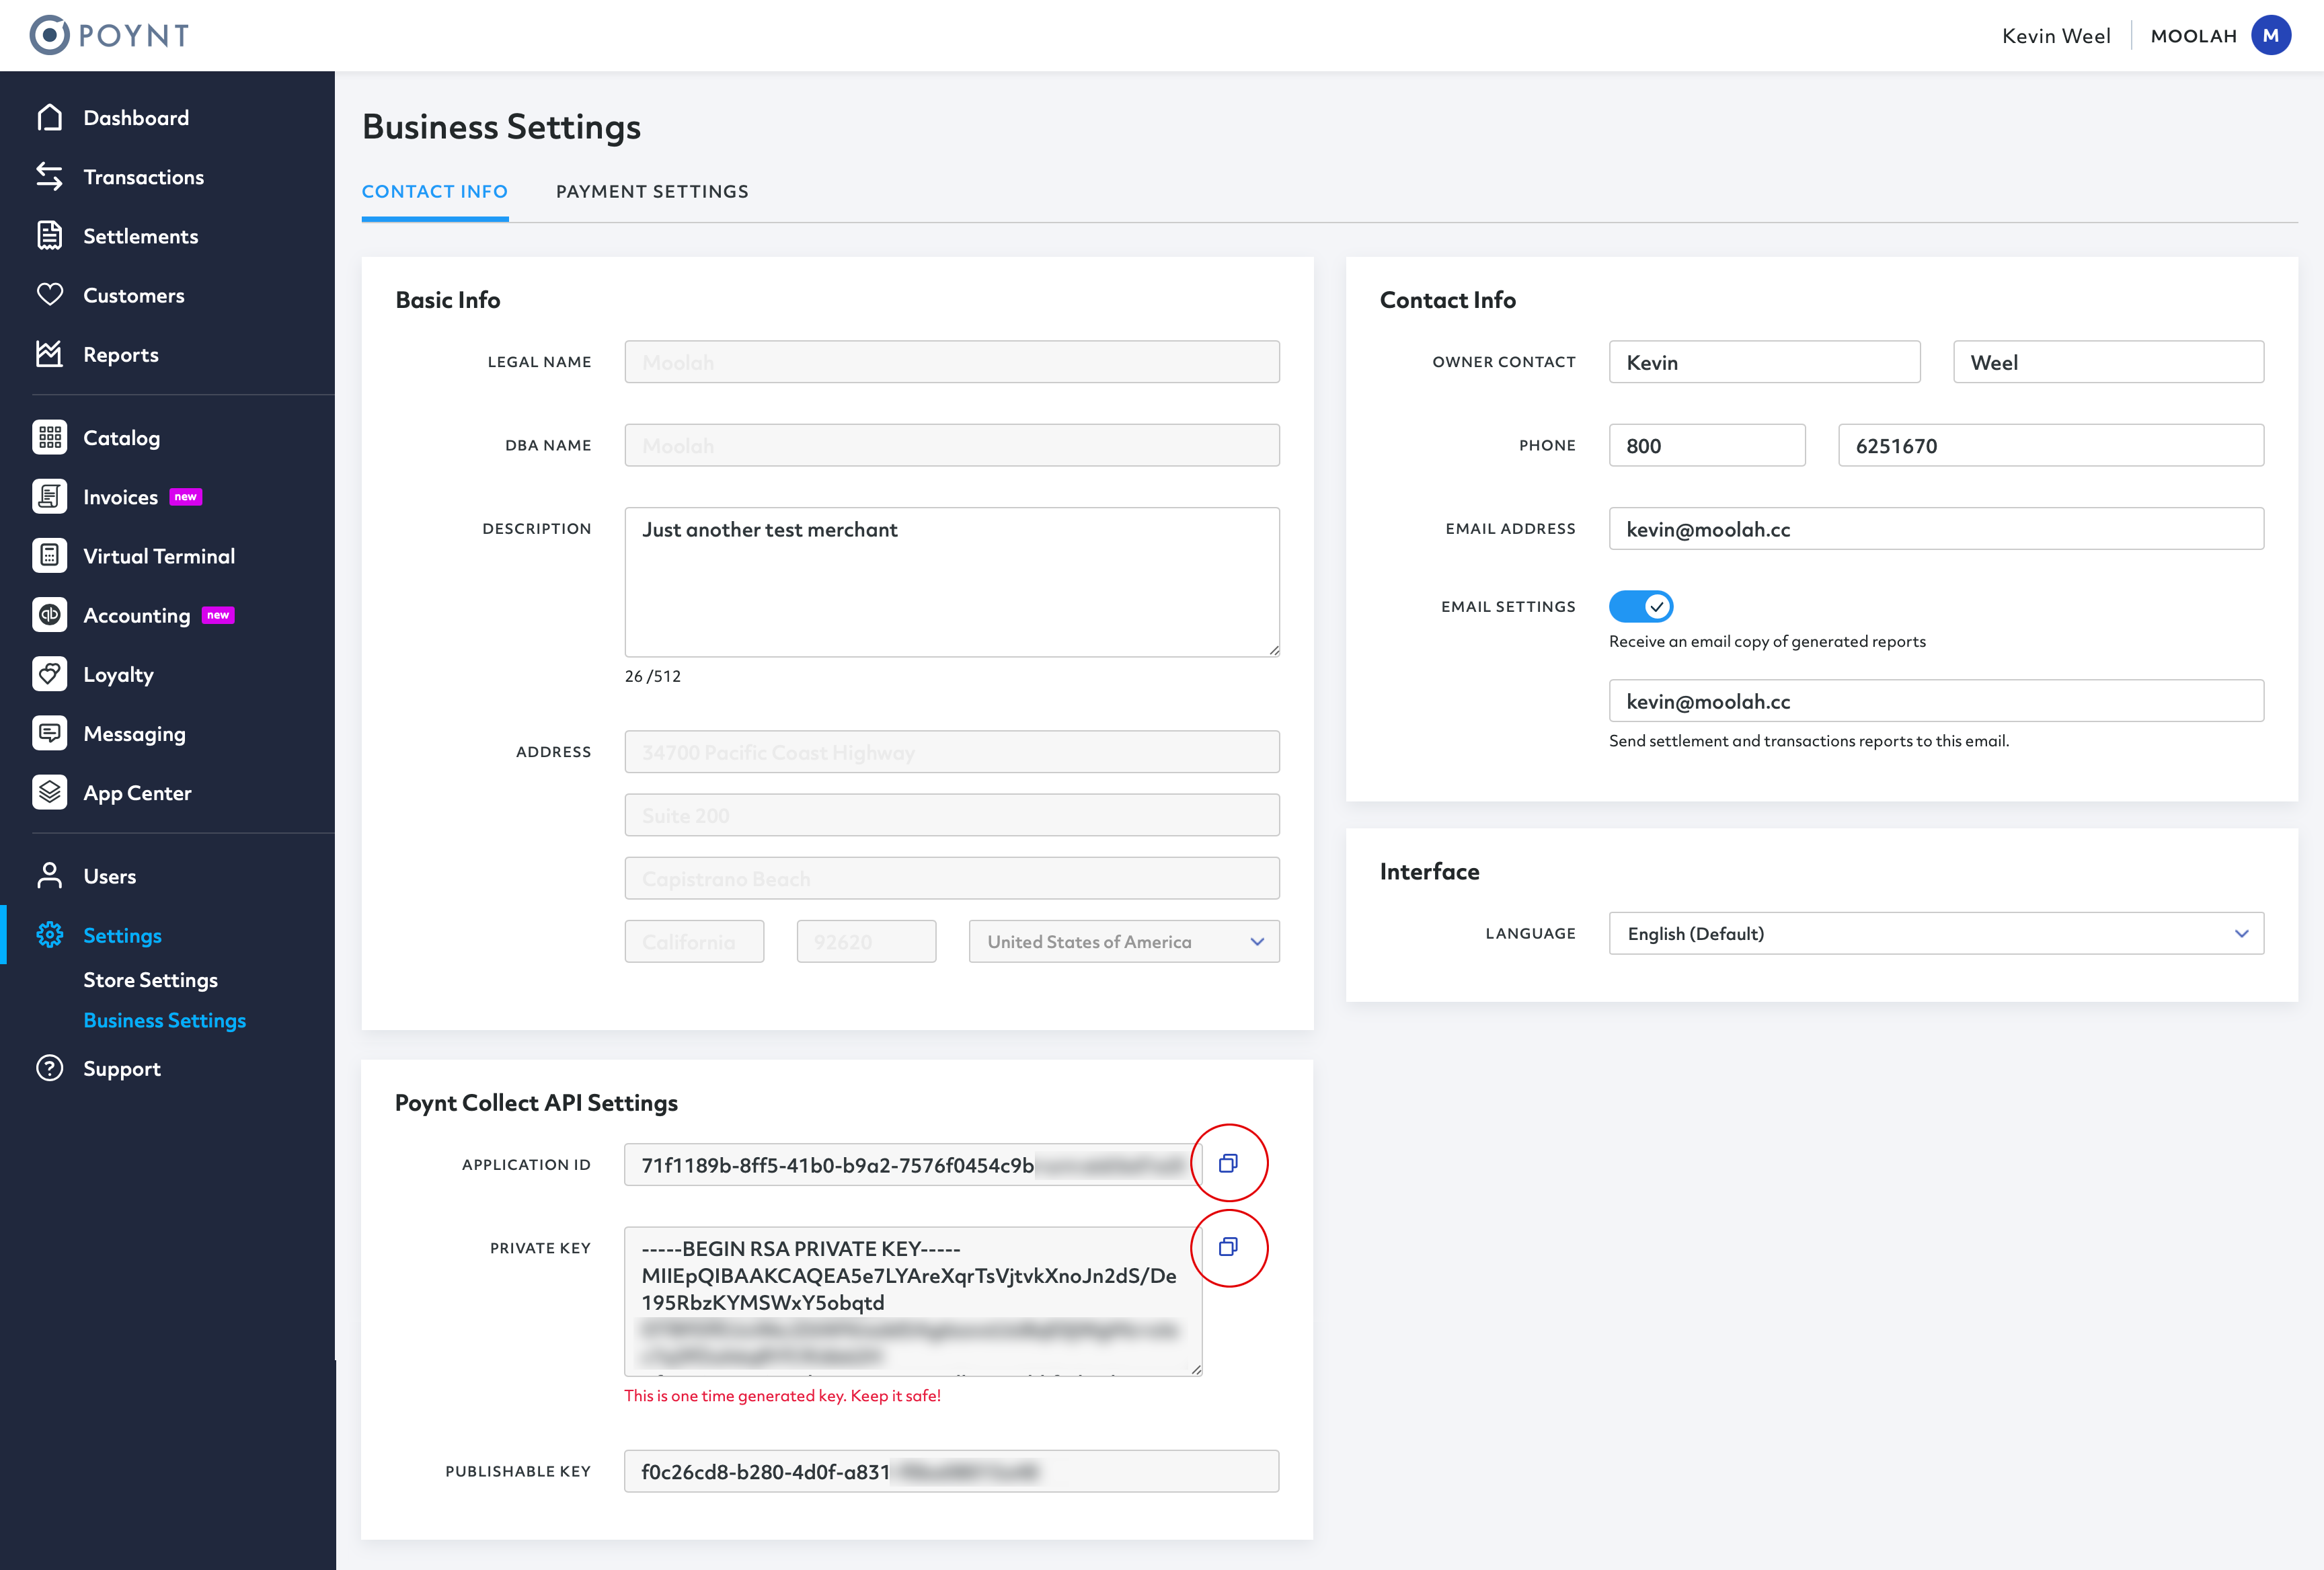The height and width of the screenshot is (1570, 2324).
Task: Click the DBA Name field
Action: 952,445
